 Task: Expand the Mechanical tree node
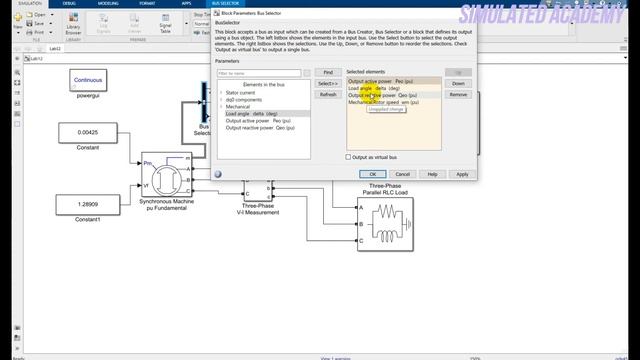coord(221,107)
